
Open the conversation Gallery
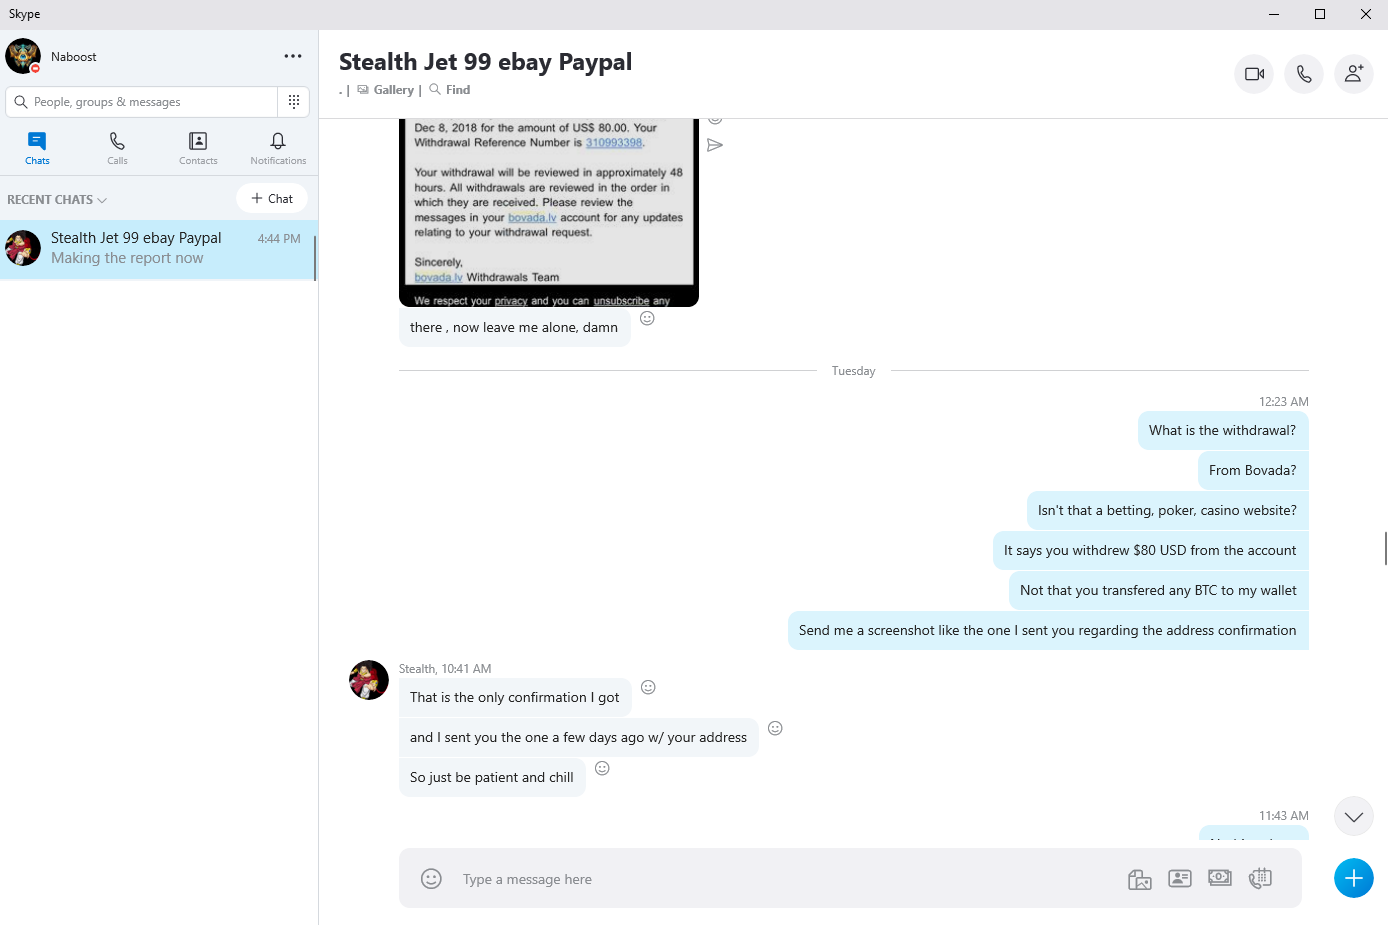tap(385, 90)
